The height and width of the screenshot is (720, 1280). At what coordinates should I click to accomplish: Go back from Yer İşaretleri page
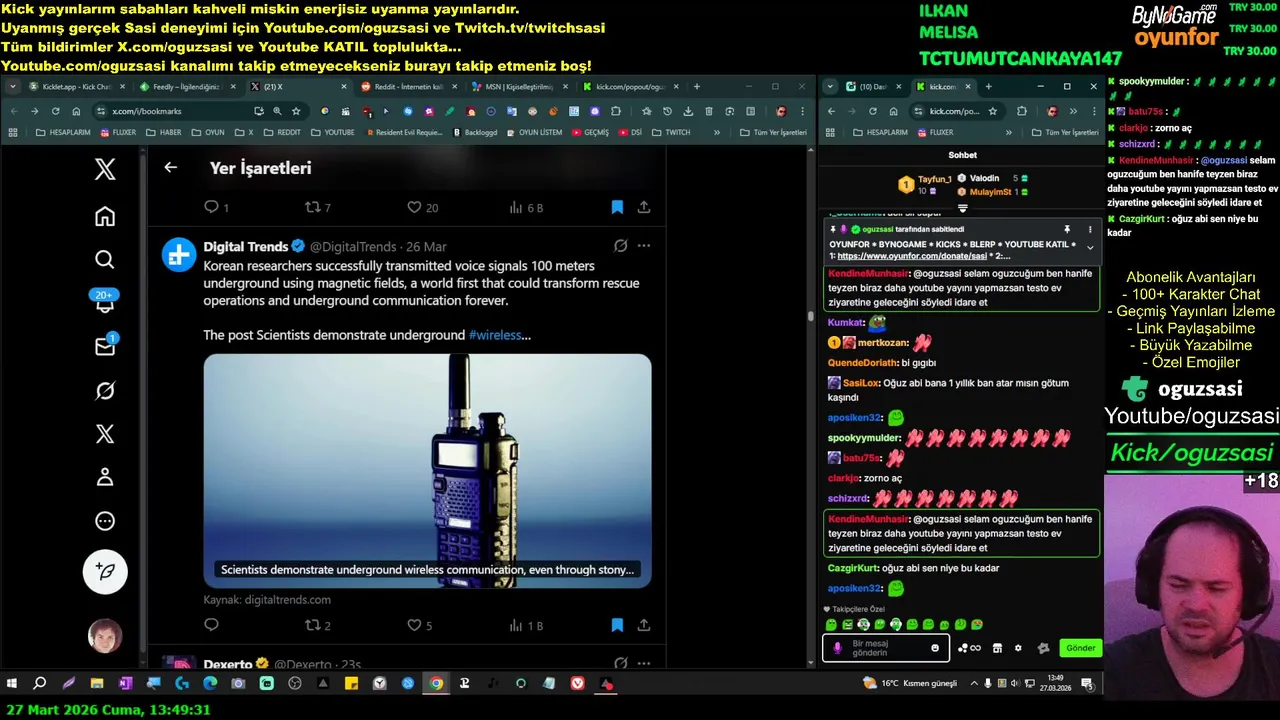[x=170, y=168]
